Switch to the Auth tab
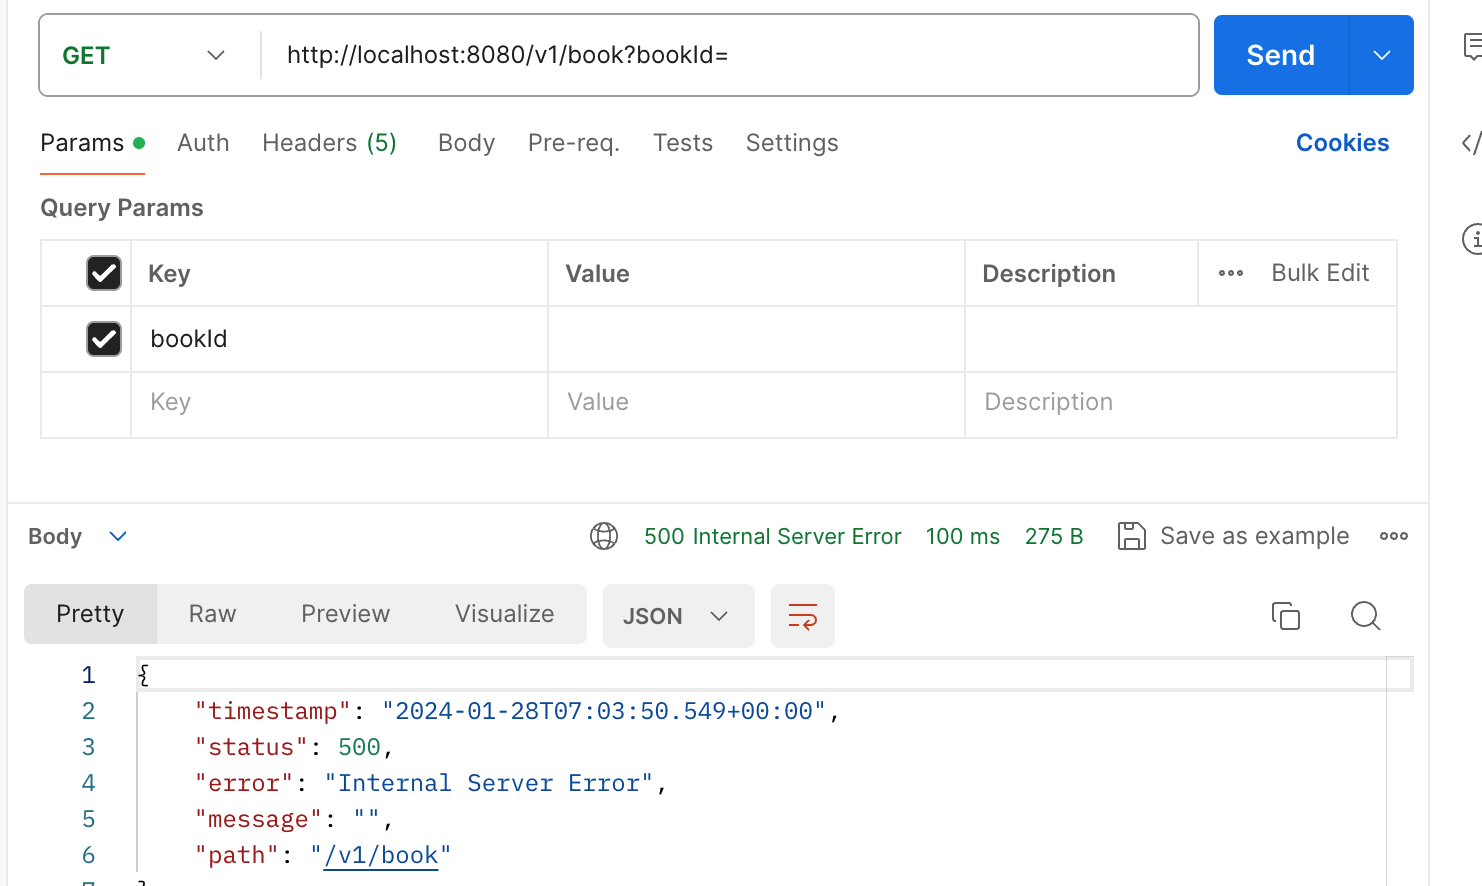1482x886 pixels. [x=203, y=143]
